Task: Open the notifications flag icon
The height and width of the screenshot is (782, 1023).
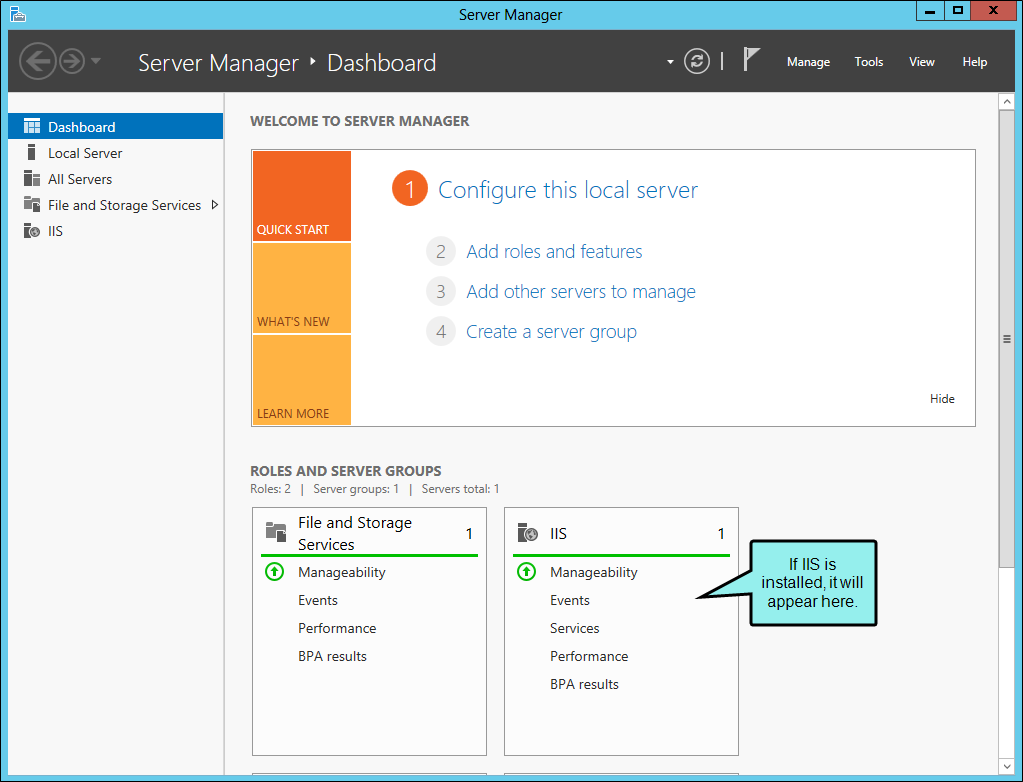Action: [752, 59]
